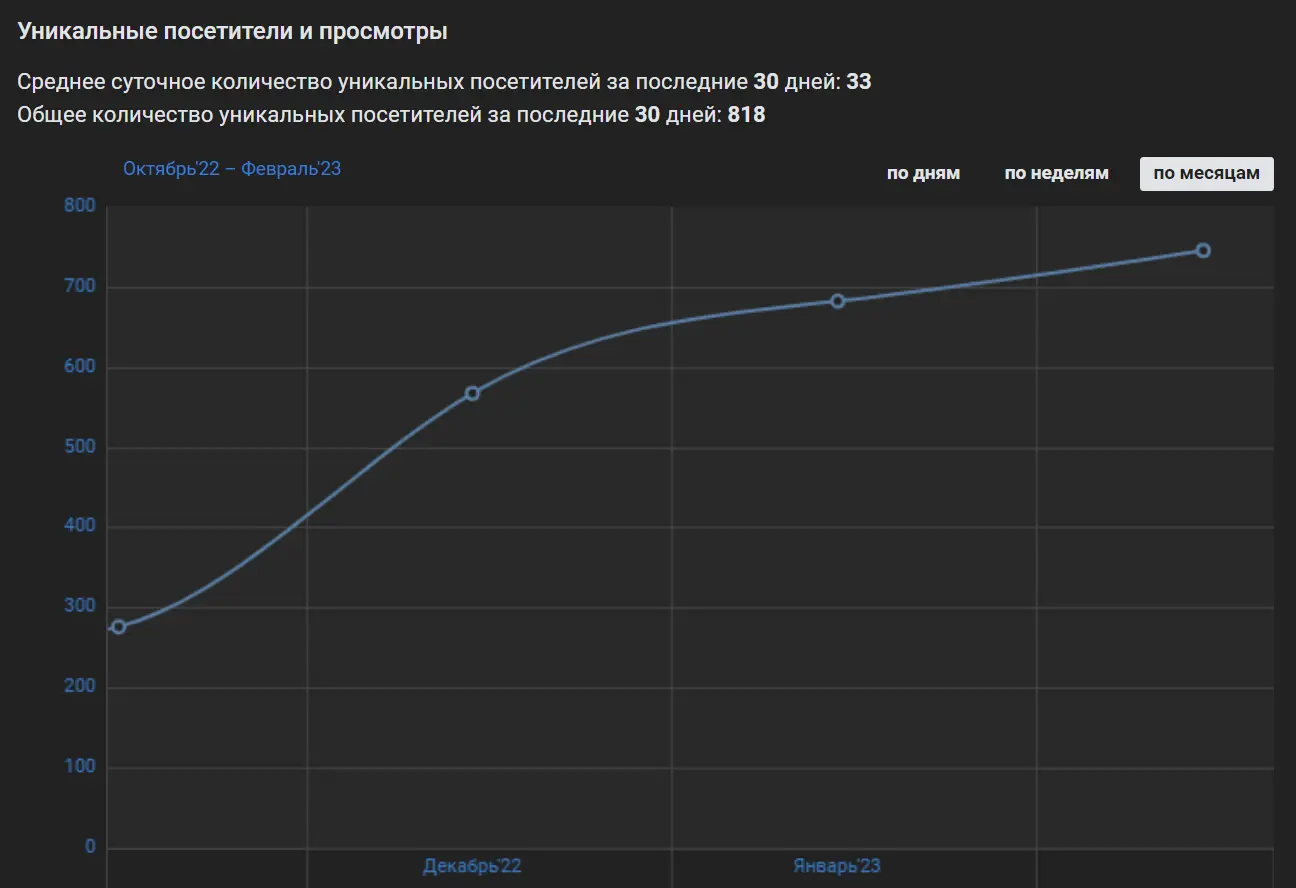1296x888 pixels.
Task: Click the 'Декабрь'22' axis label
Action: pos(472,866)
